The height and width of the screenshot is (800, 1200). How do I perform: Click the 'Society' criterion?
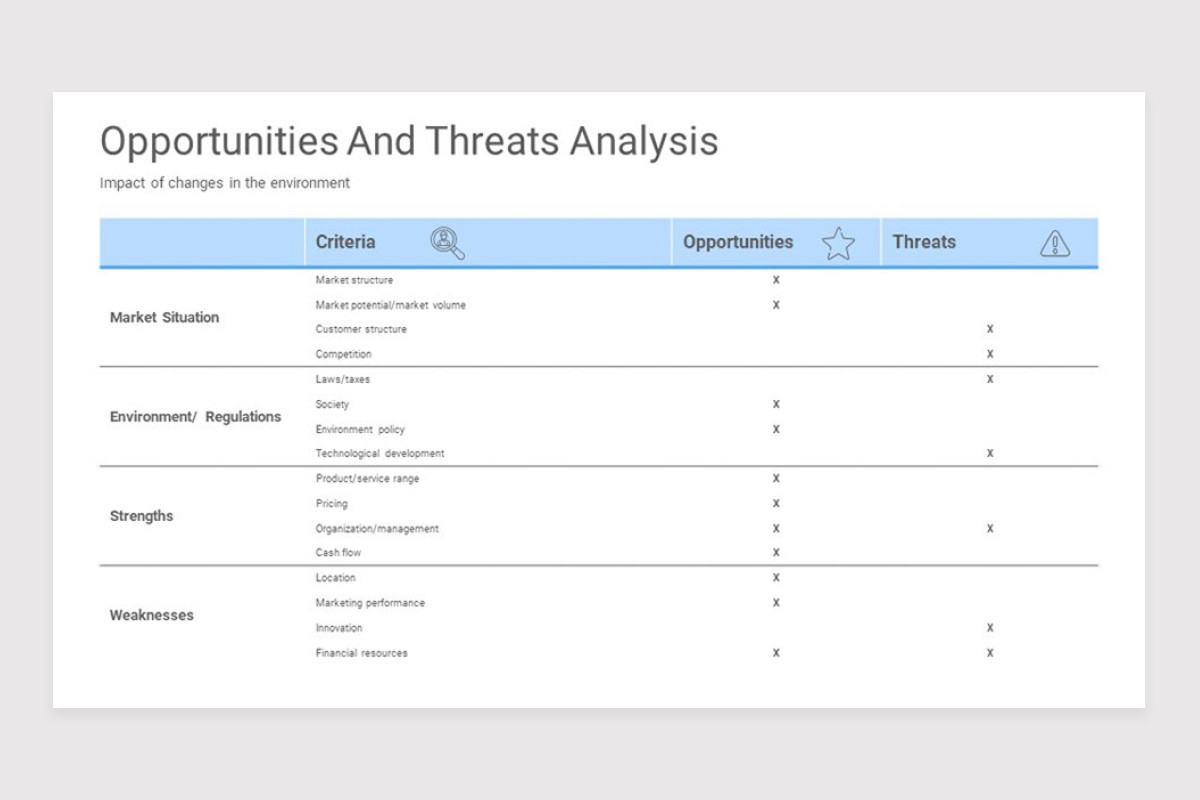click(x=332, y=404)
